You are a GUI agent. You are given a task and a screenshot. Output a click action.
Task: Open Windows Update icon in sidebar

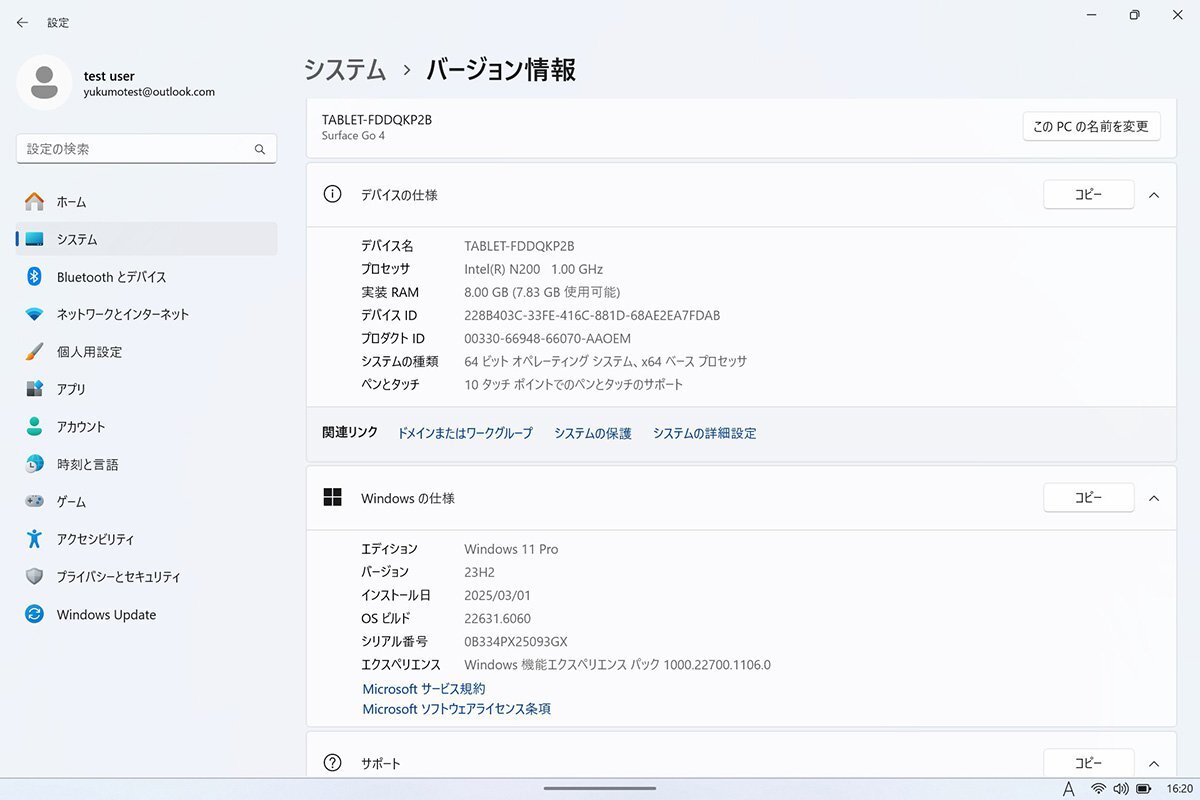(x=35, y=615)
